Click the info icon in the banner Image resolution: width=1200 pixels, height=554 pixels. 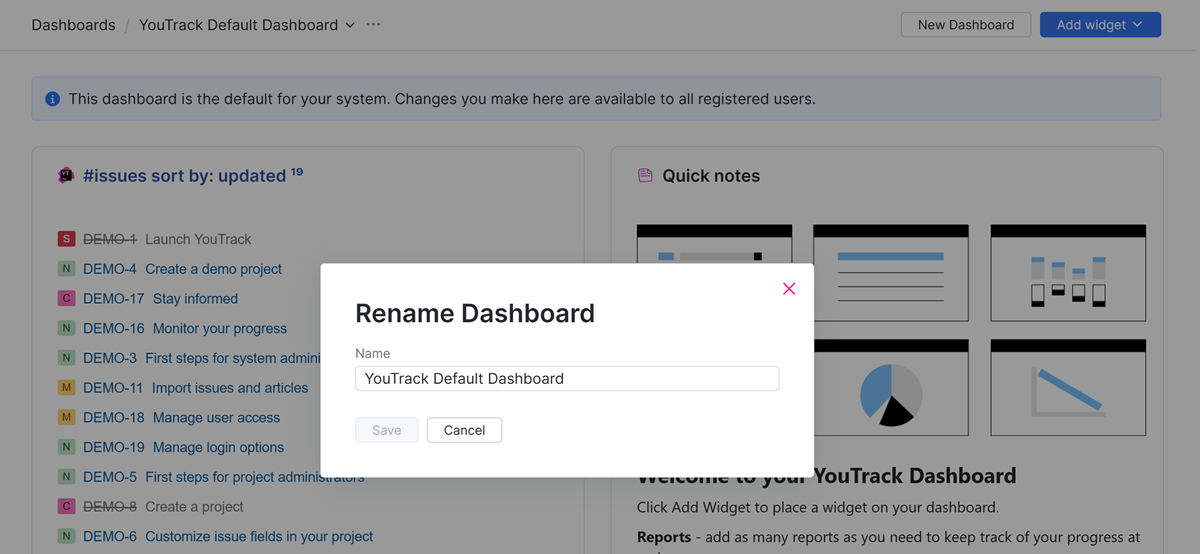pos(52,99)
